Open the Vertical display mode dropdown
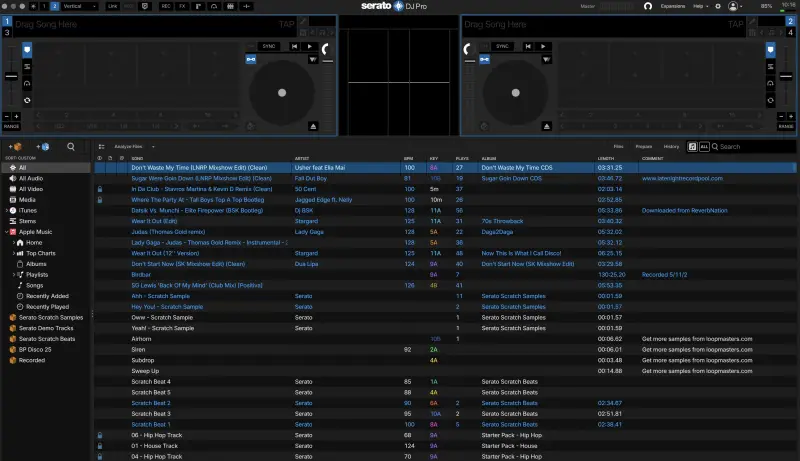Image resolution: width=800 pixels, height=461 pixels. 80,6
